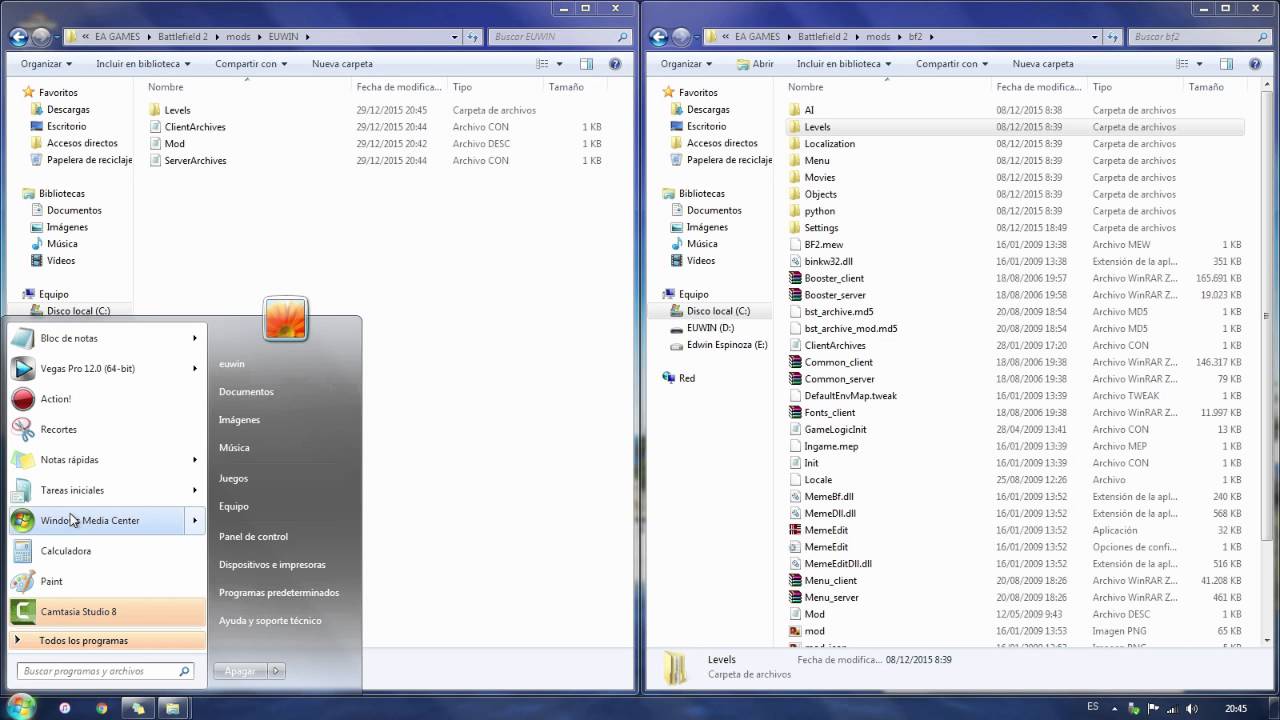Launch Windows Media Center

pyautogui.click(x=98, y=520)
